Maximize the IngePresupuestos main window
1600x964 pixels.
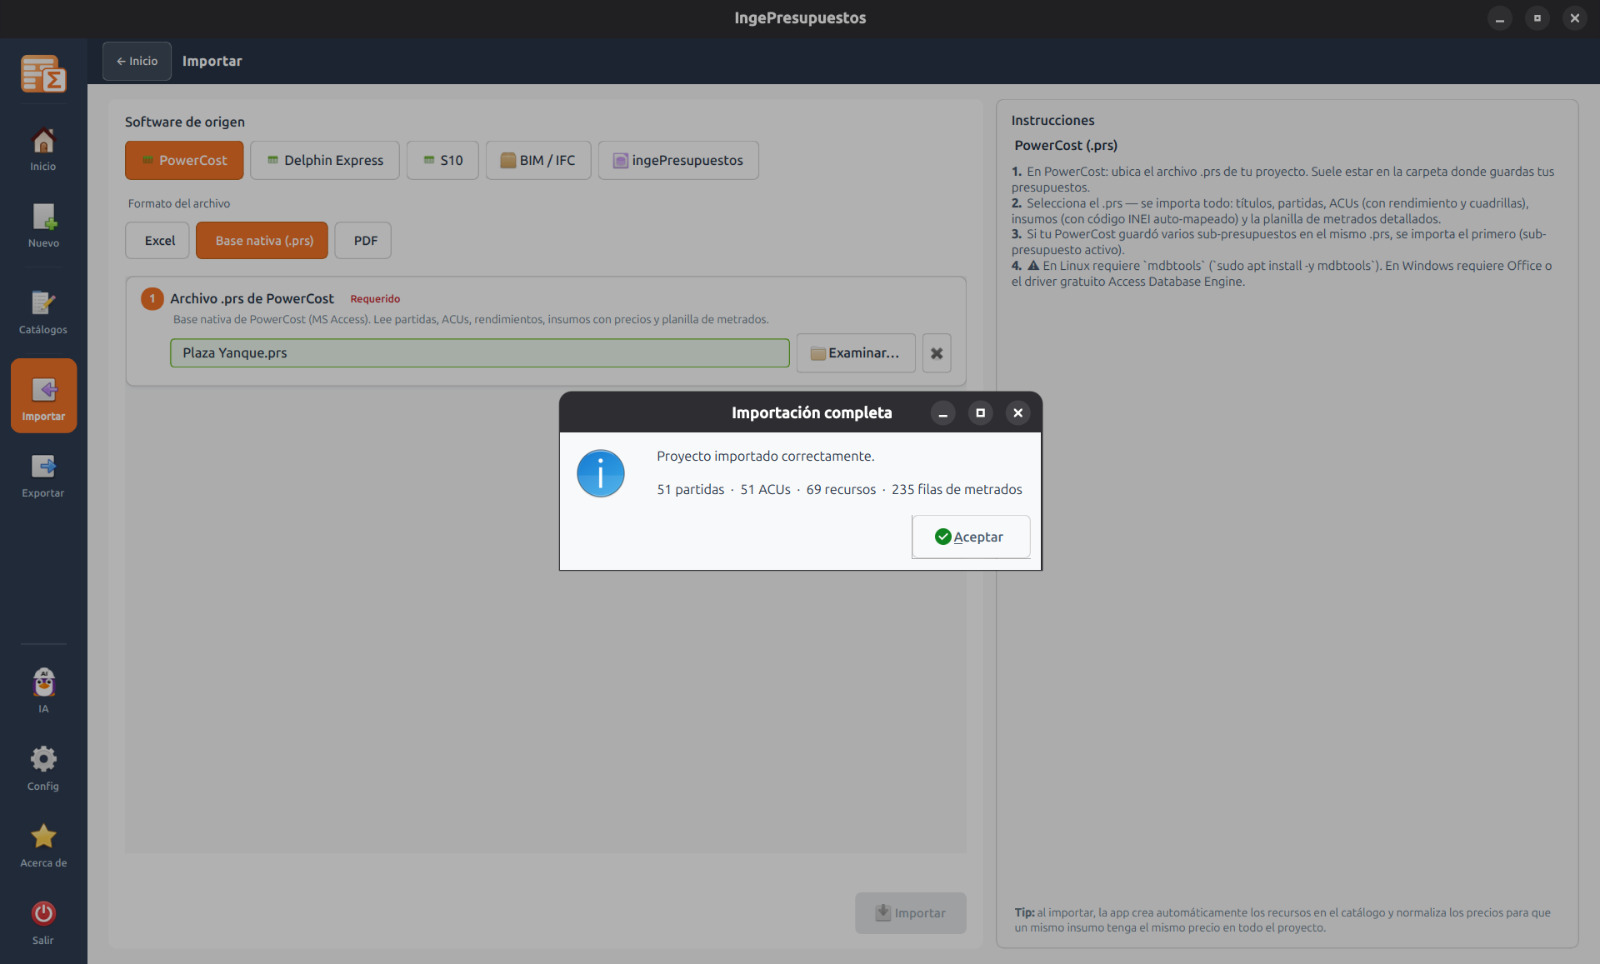(1537, 18)
